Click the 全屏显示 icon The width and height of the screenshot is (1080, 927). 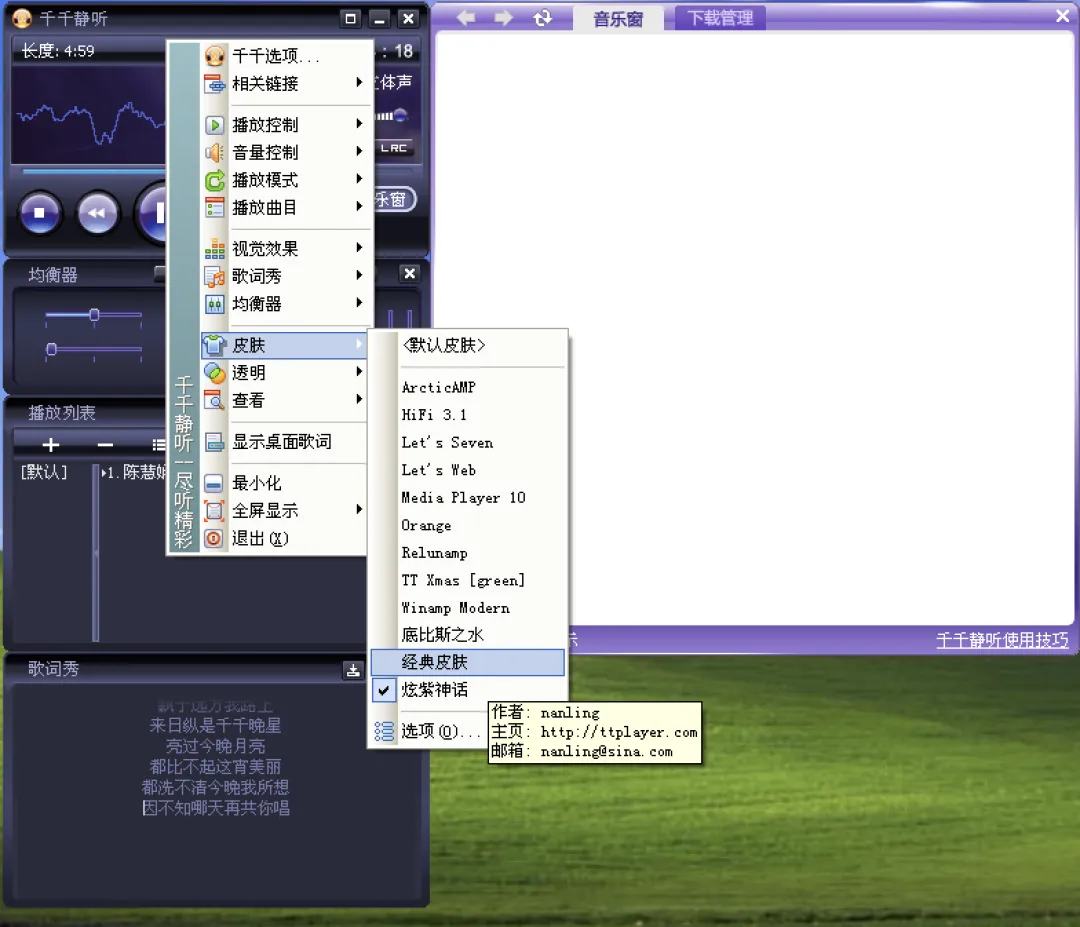click(214, 510)
